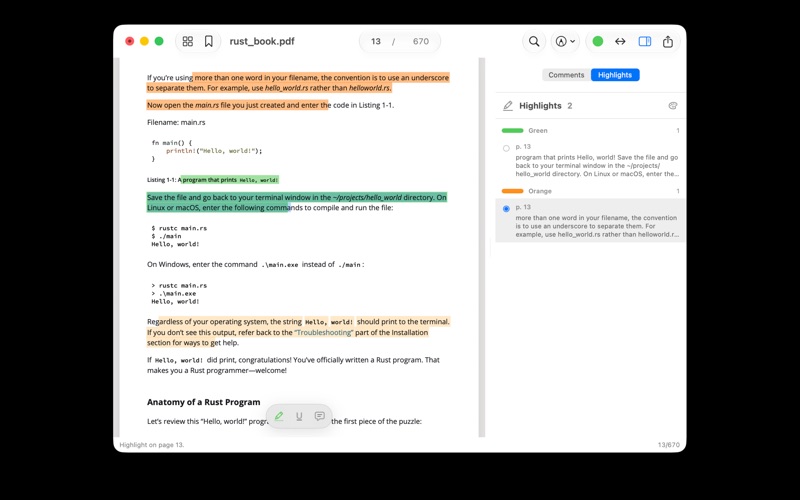Click the page scrollbar beside the document
The image size is (800, 500).
pos(482,247)
